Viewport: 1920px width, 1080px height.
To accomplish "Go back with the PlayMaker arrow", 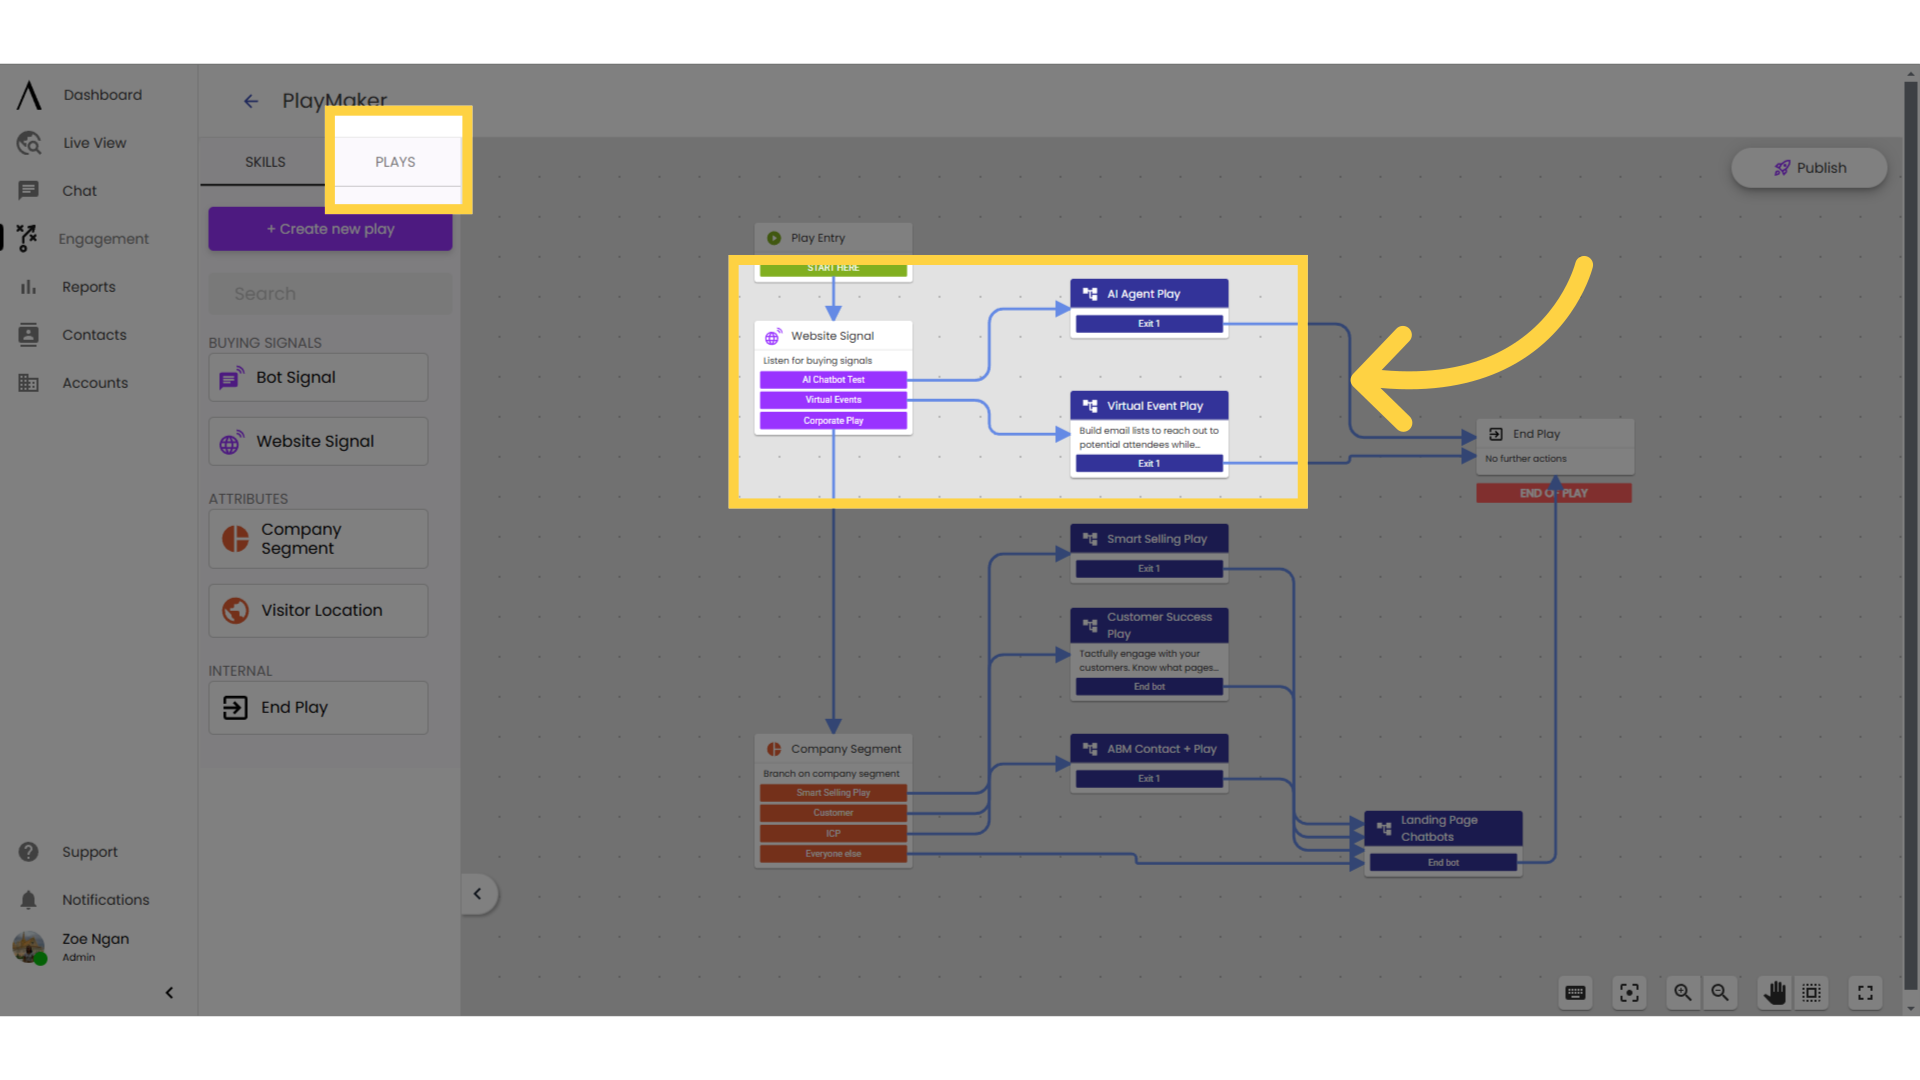I will tap(251, 101).
